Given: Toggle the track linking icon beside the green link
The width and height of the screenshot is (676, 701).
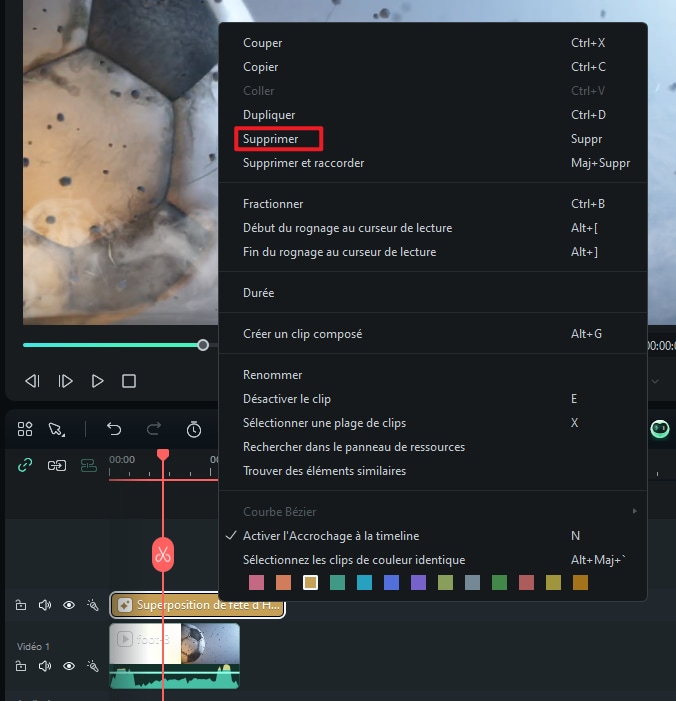Looking at the screenshot, I should click(57, 465).
